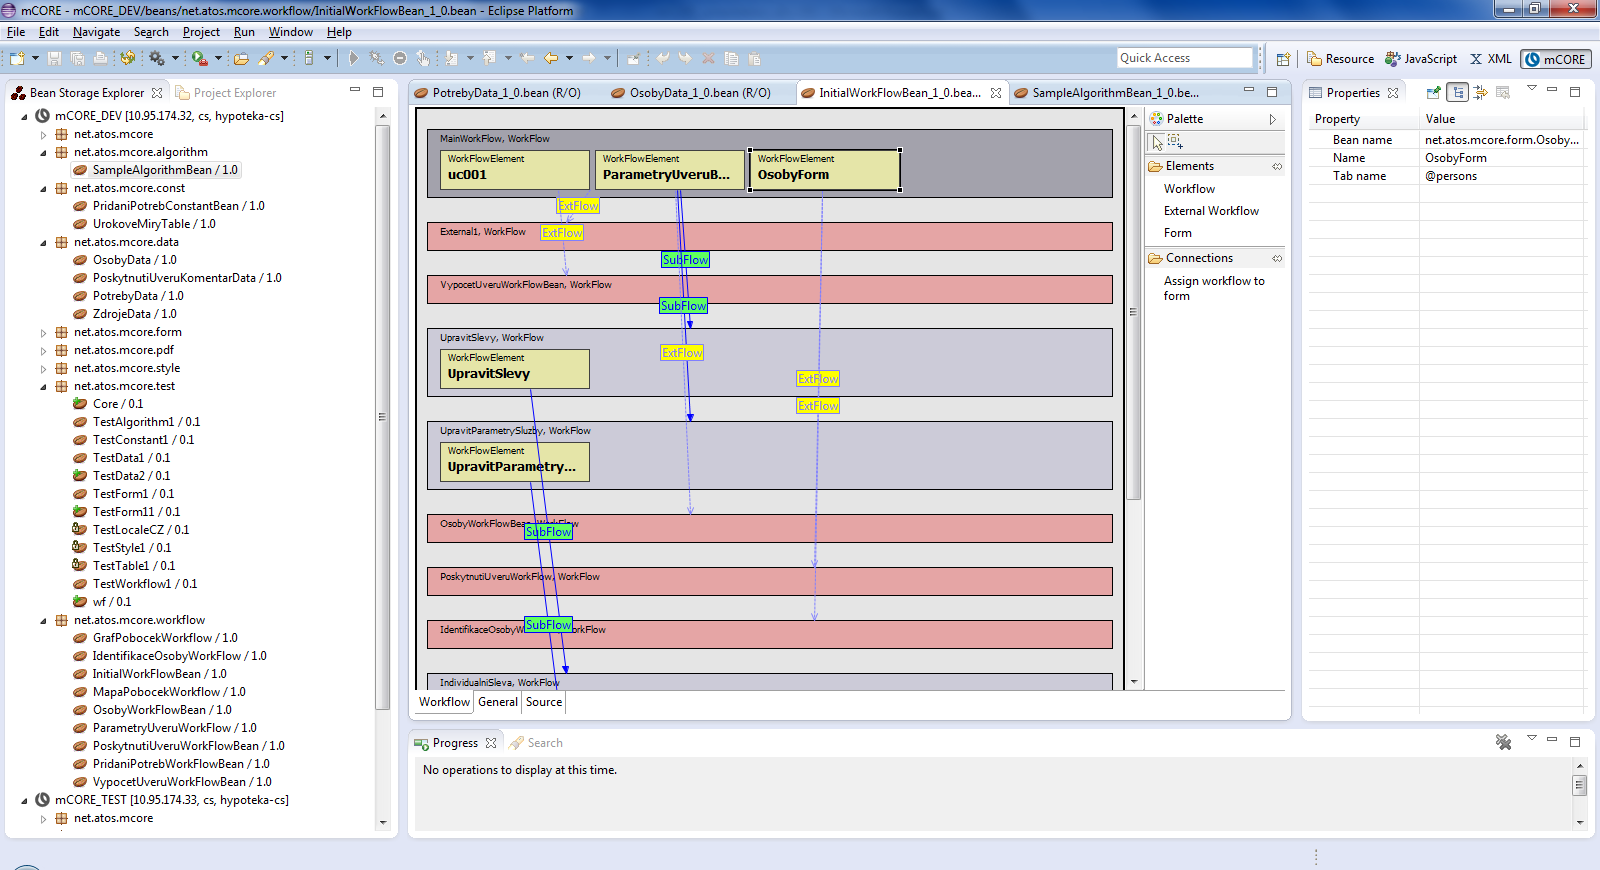This screenshot has width=1600, height=870.
Task: Click Show Advanced Properties filter icon
Action: click(1481, 92)
